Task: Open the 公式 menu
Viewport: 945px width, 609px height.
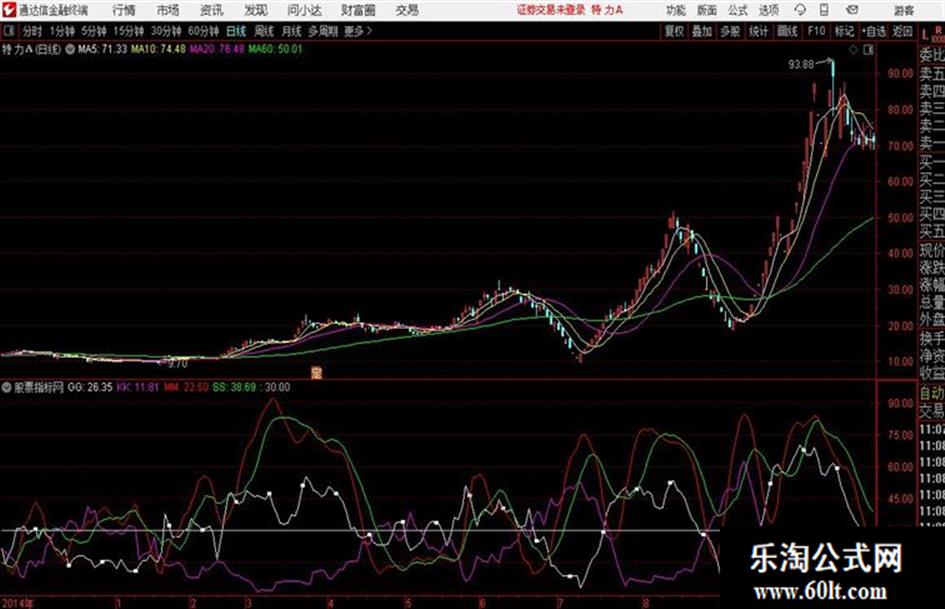Action: point(738,10)
